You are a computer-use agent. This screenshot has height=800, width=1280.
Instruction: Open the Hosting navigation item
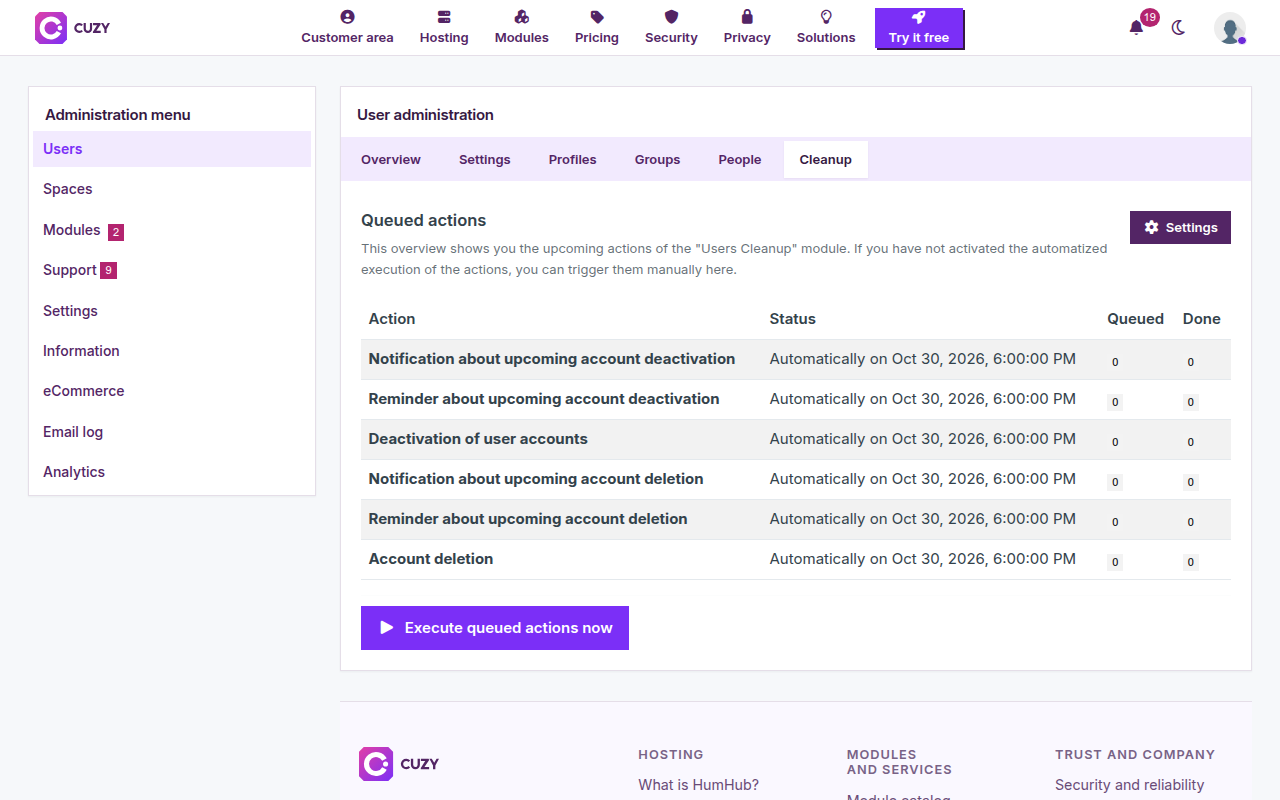444,28
